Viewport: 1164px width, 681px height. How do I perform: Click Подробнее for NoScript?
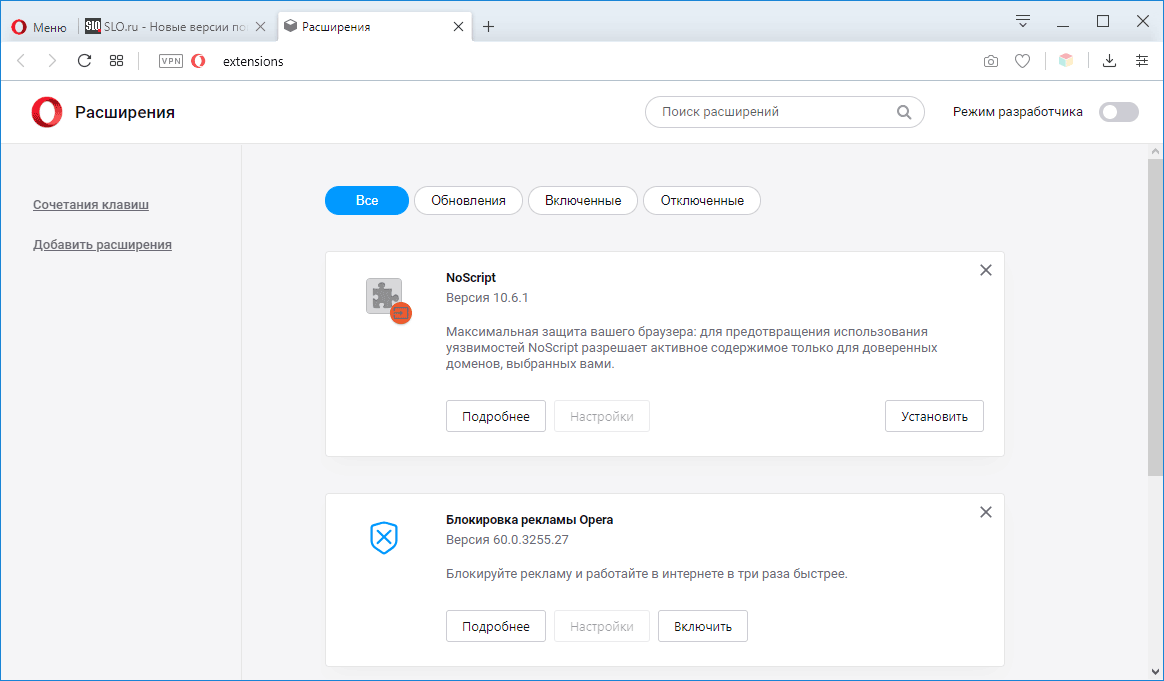[x=496, y=417]
